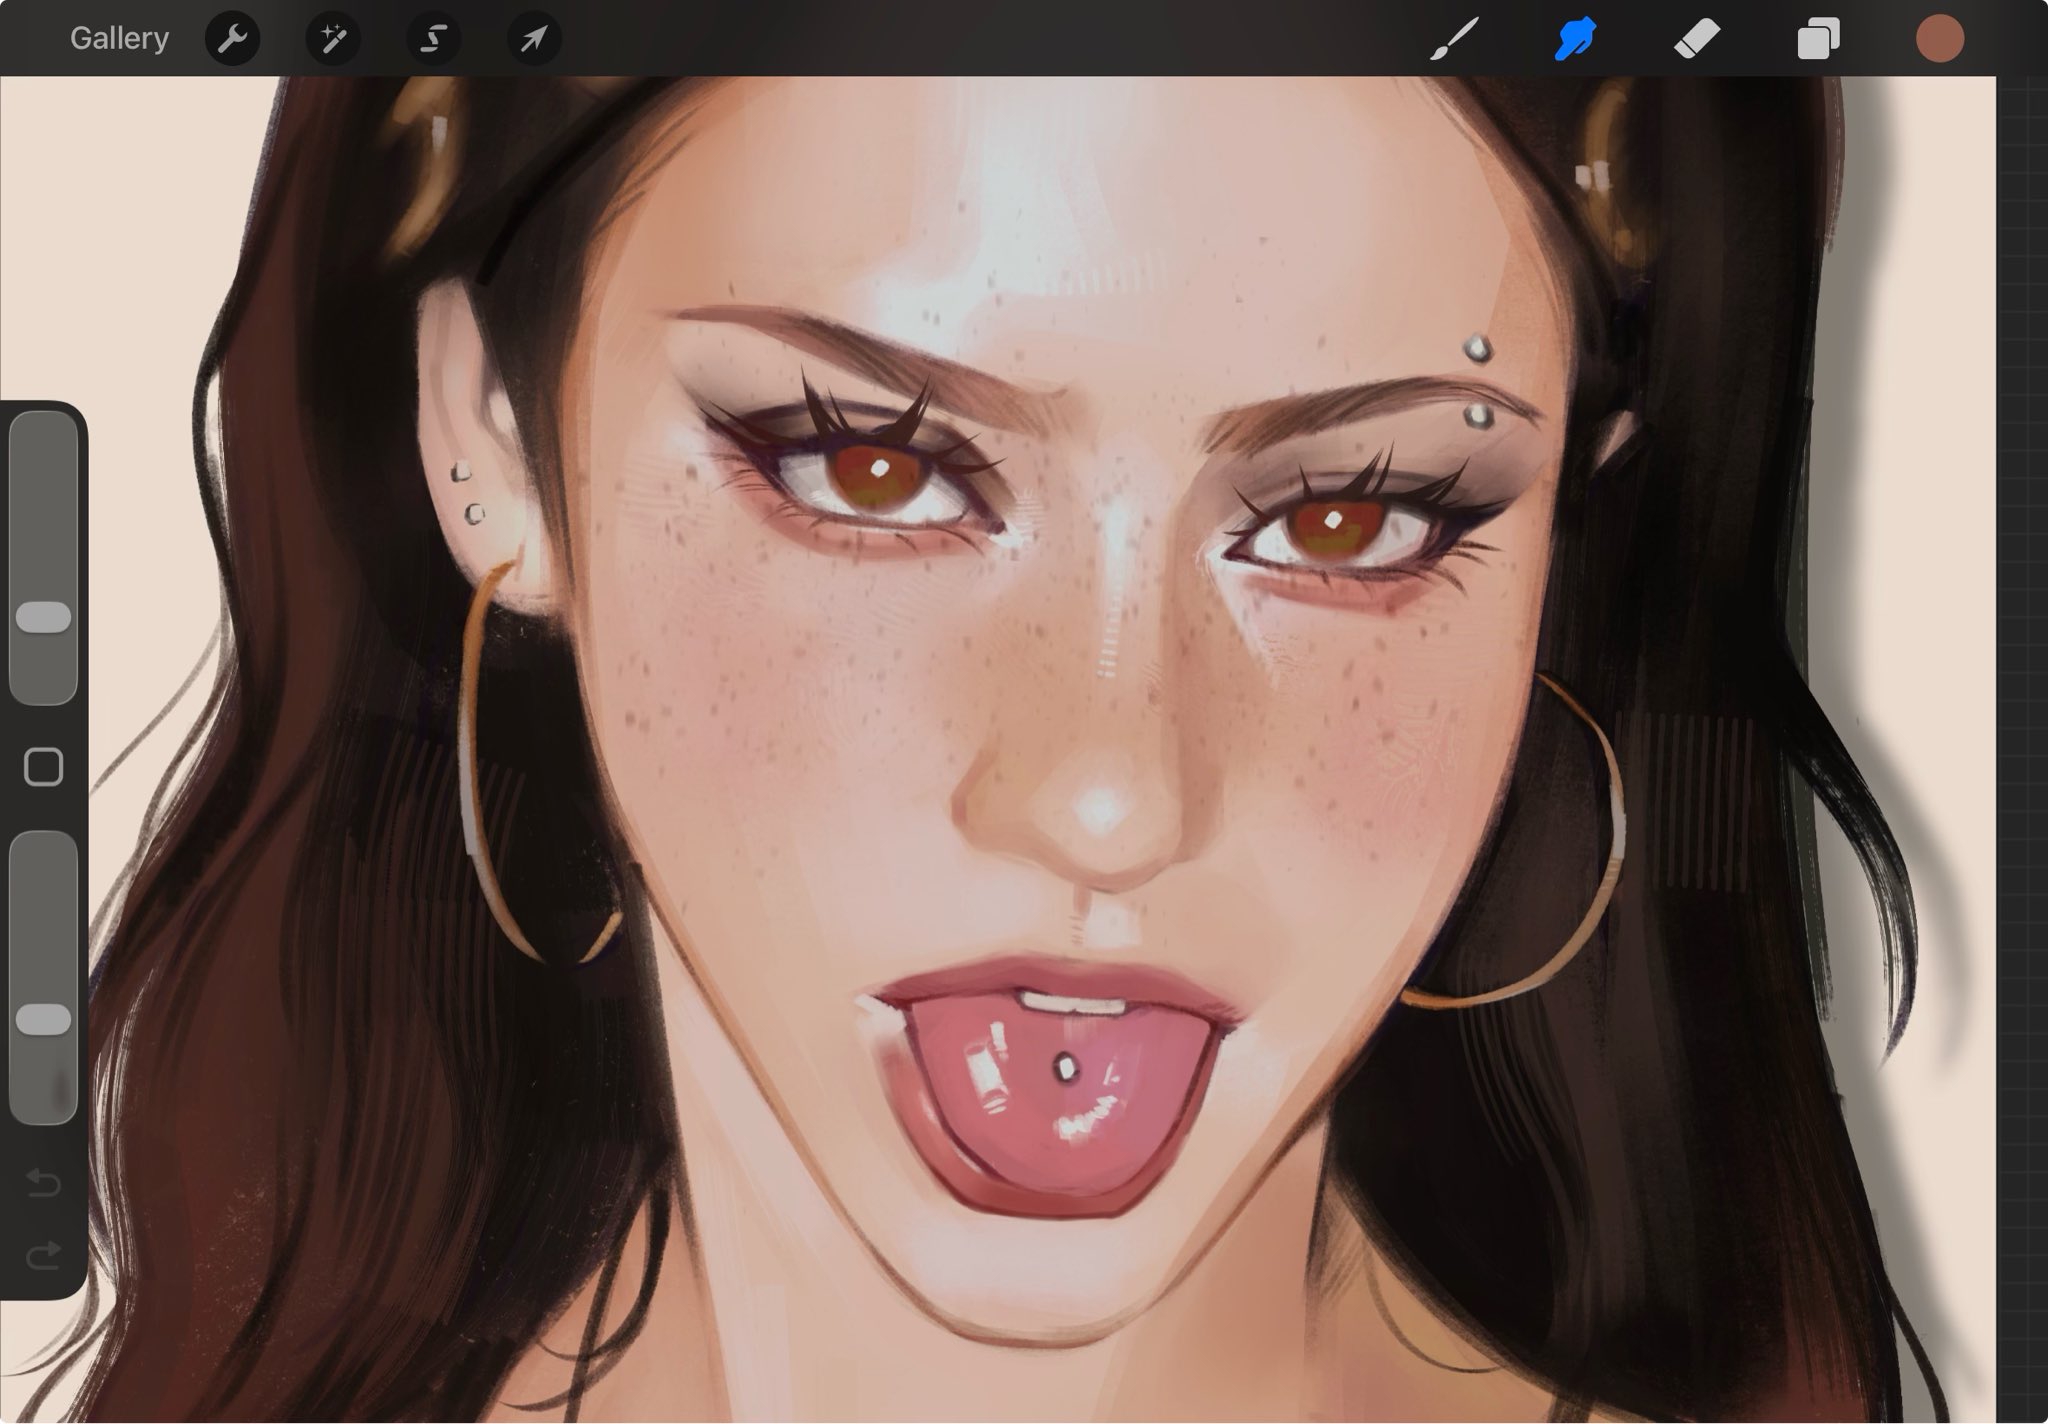Activate the Transform arrow tool
Screen dimensions: 2048x1424
[534, 39]
